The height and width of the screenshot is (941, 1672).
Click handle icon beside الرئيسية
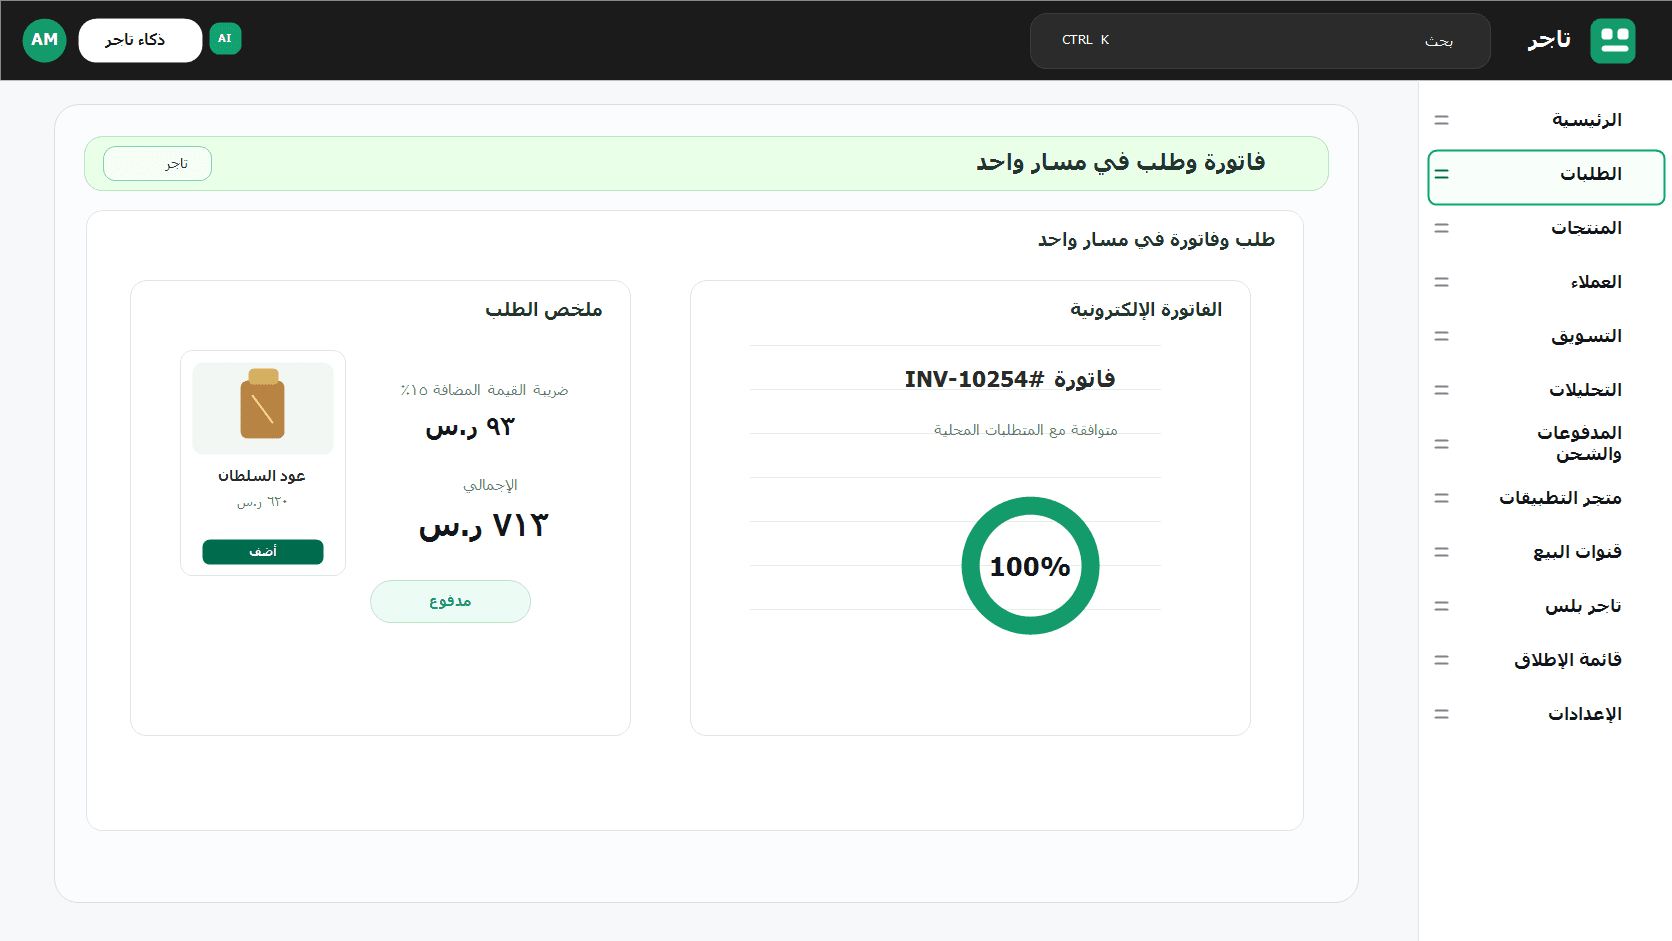click(1441, 120)
